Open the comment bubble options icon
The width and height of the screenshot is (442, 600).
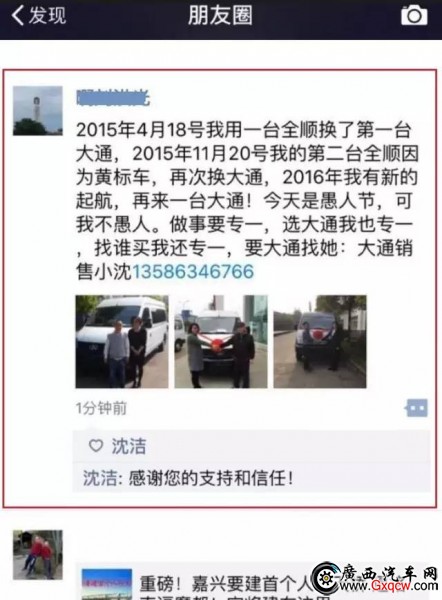(416, 408)
